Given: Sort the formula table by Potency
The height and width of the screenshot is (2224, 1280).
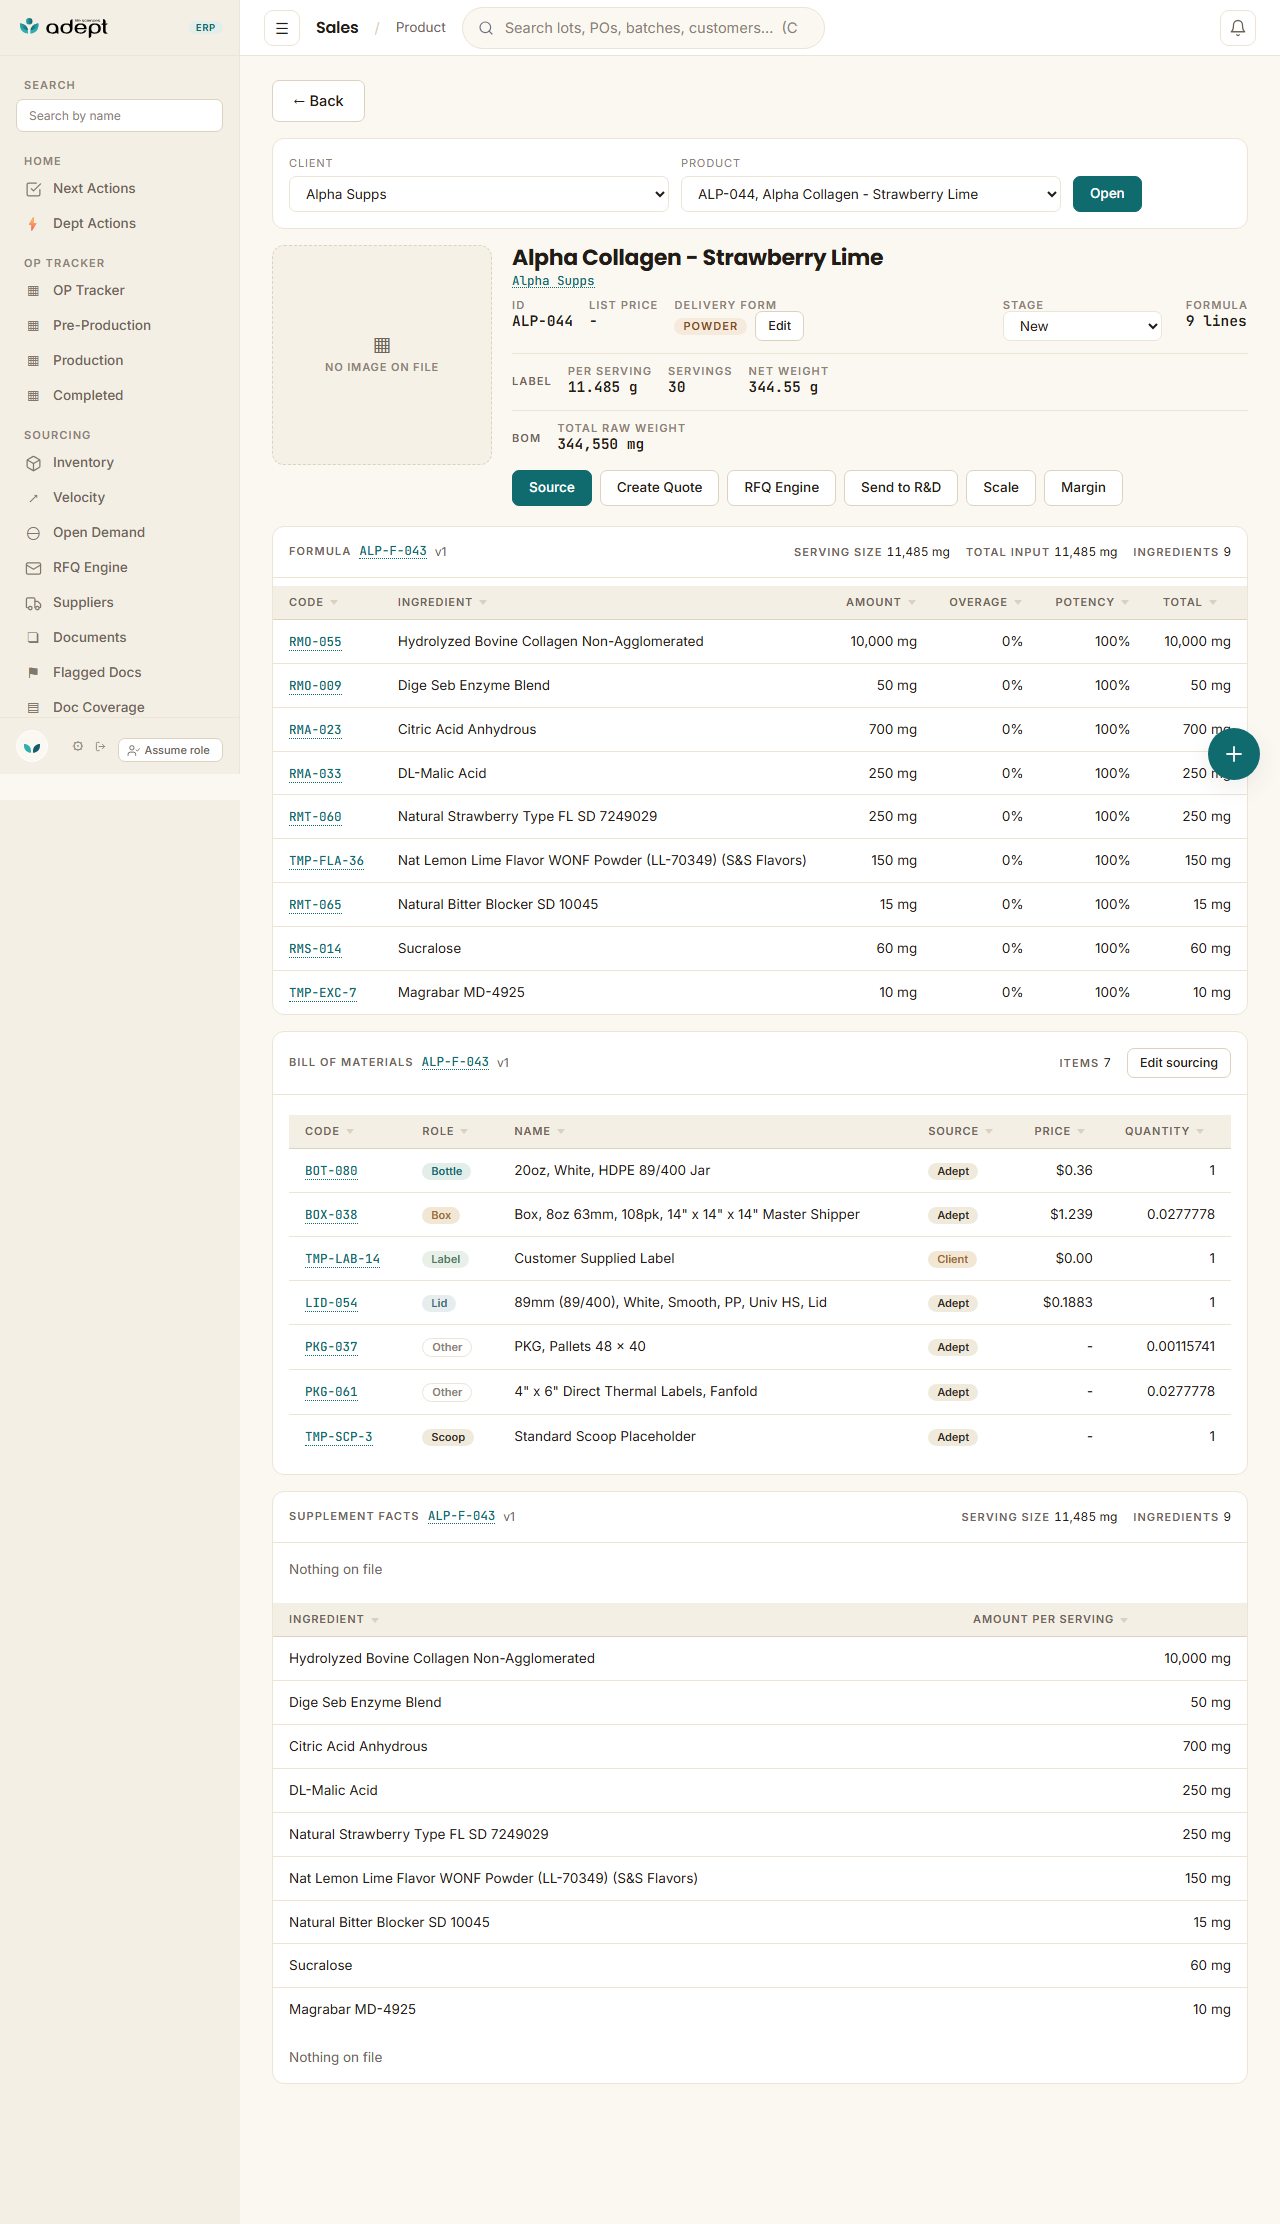Looking at the screenshot, I should [x=1092, y=602].
